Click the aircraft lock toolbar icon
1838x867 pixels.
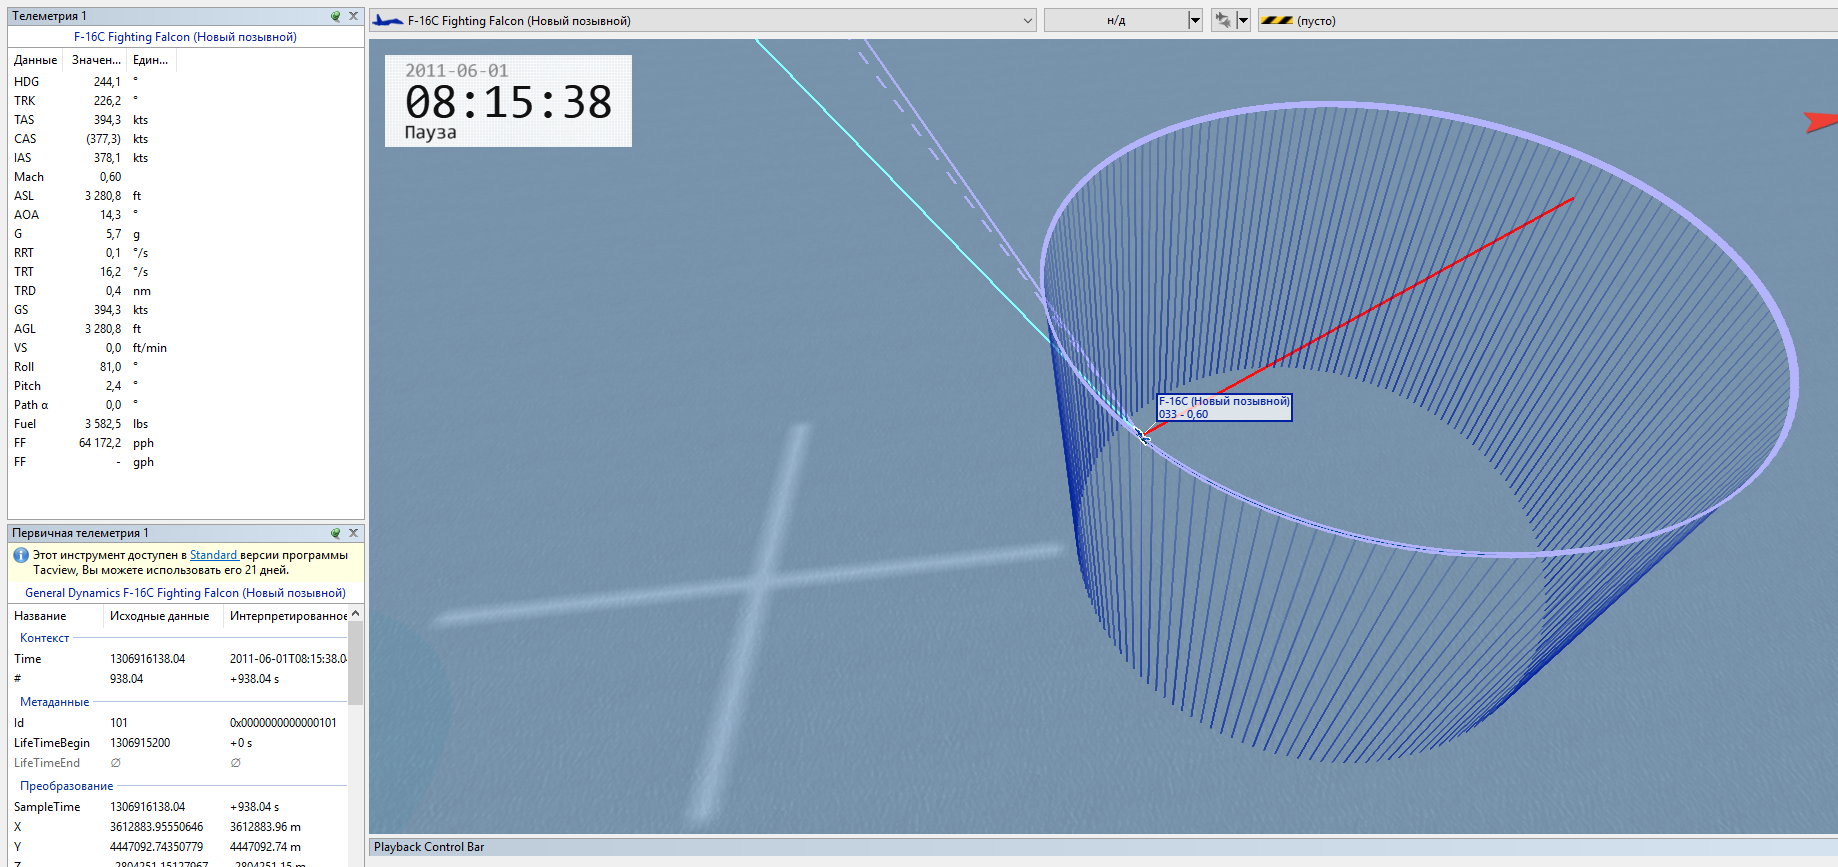click(x=1222, y=20)
